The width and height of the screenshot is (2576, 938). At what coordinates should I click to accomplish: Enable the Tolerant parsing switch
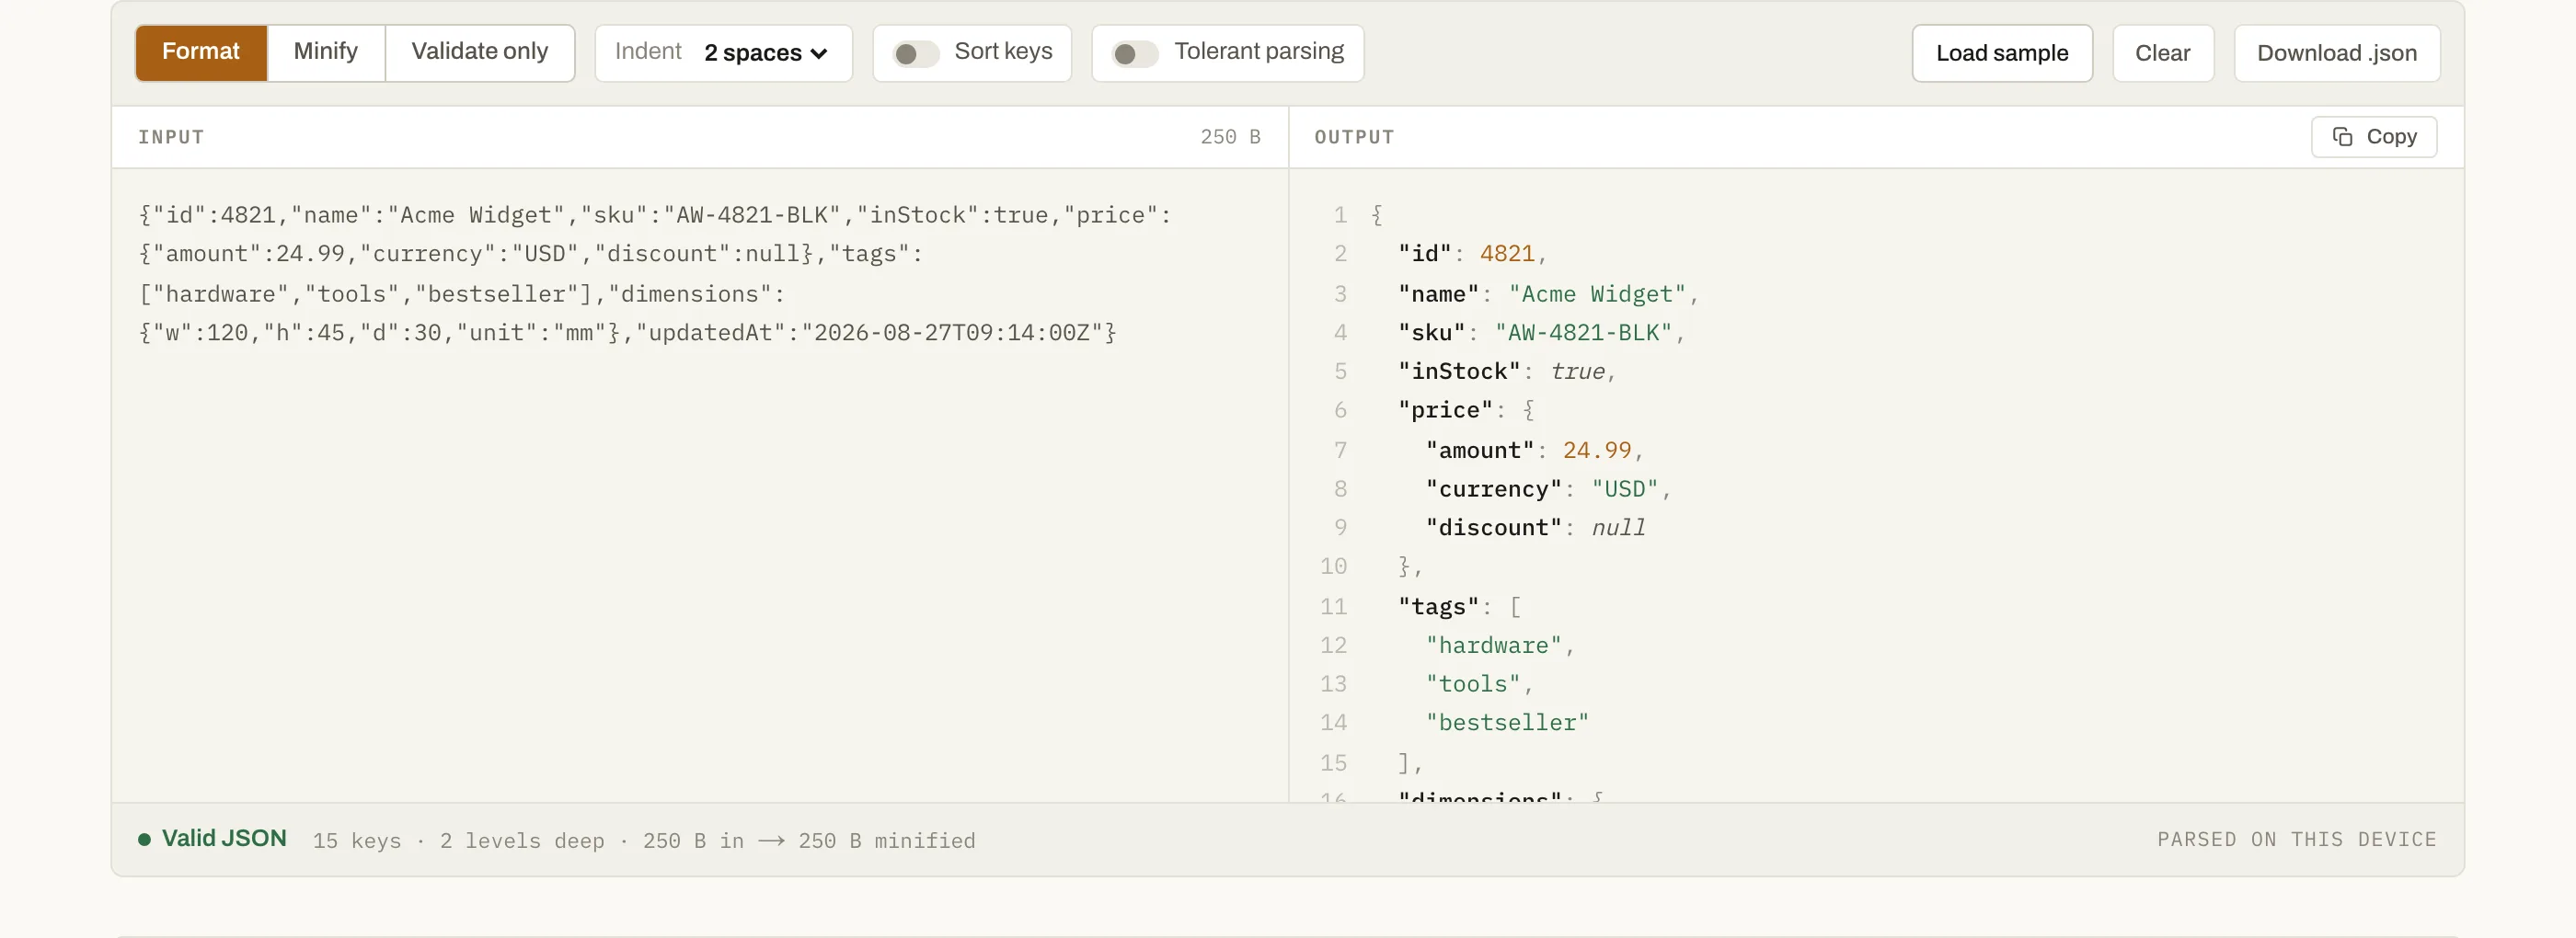click(1135, 53)
